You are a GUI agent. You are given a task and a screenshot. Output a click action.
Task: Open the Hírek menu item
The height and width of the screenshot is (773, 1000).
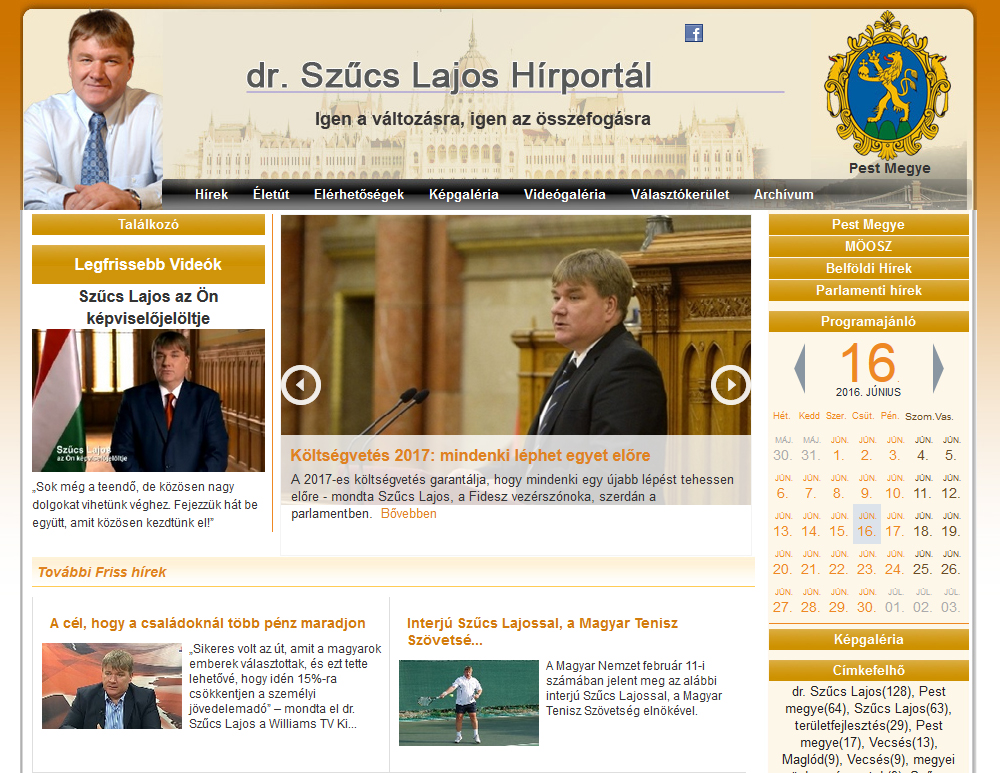tap(211, 195)
